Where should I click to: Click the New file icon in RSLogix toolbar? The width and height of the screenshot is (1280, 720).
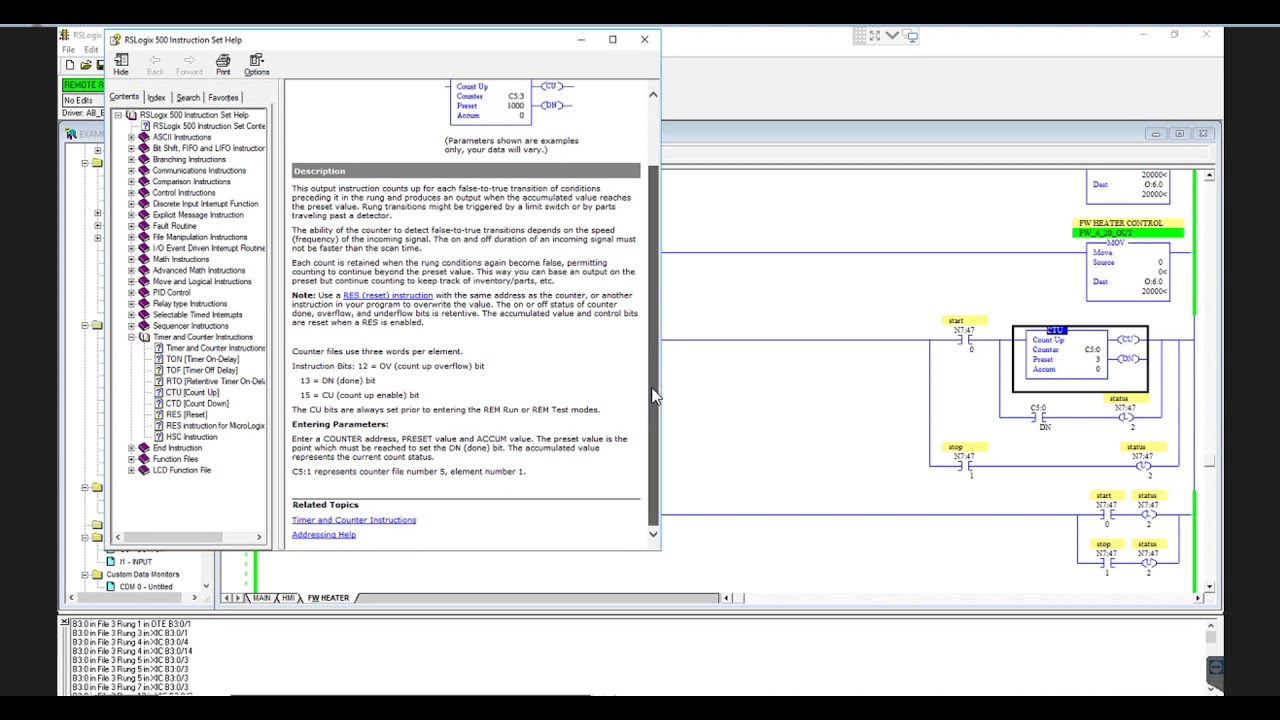[x=69, y=65]
